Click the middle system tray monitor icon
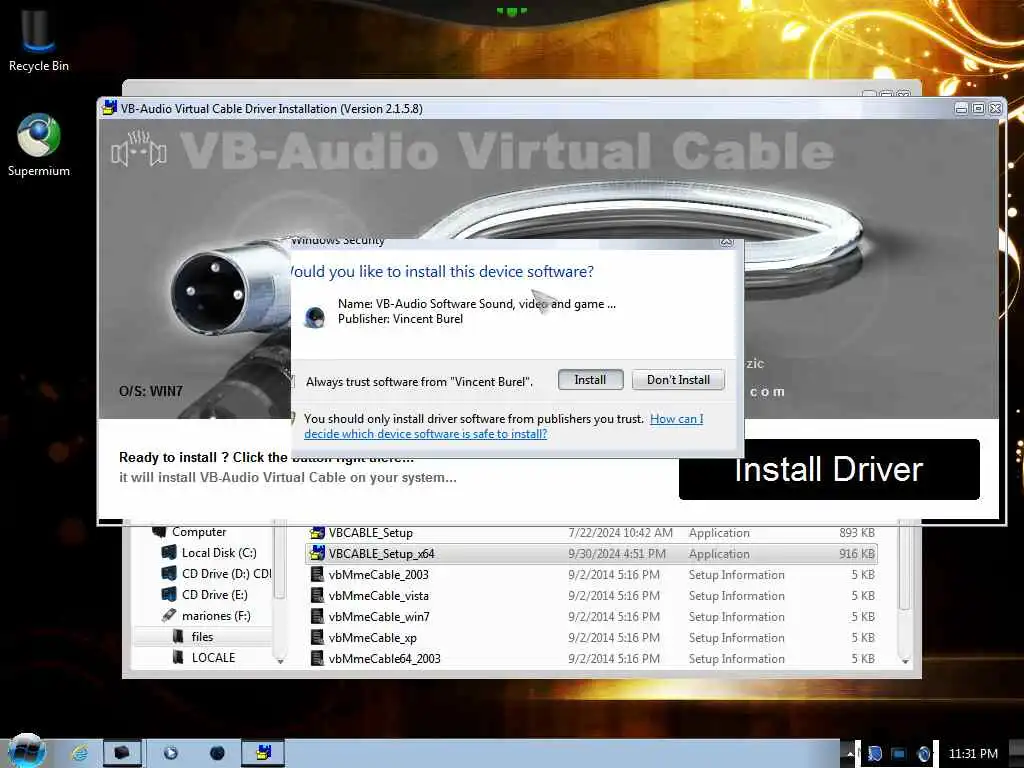Screen dimensions: 1024x768 point(899,754)
